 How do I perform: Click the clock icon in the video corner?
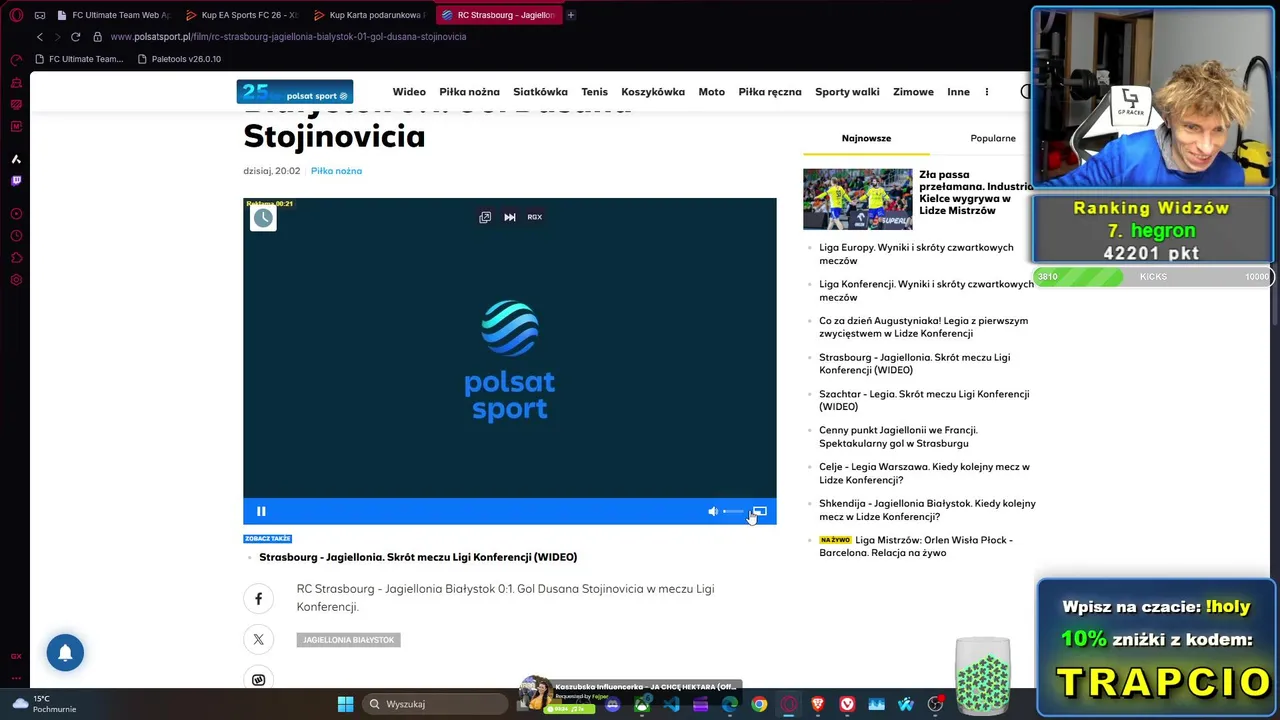click(x=263, y=218)
